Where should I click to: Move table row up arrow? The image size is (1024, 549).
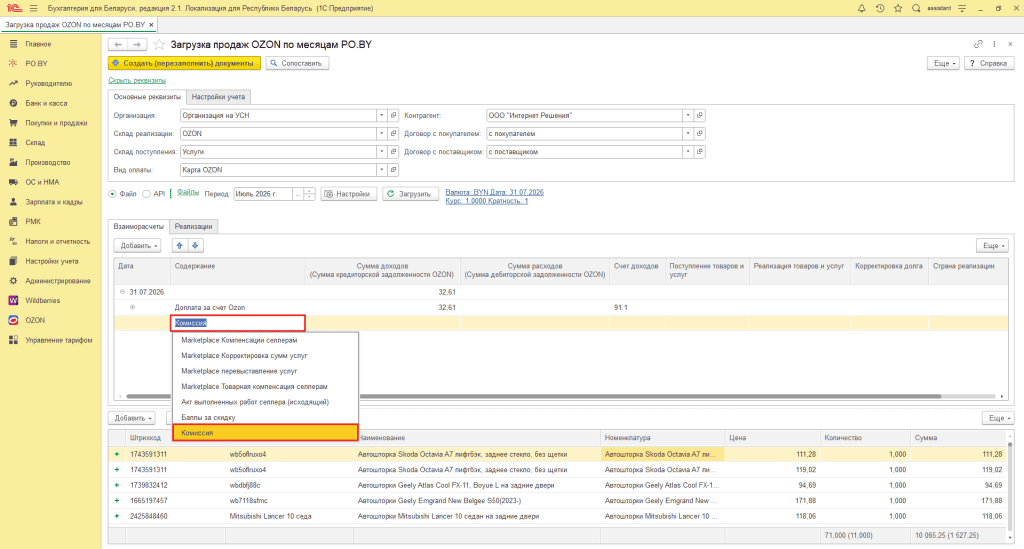180,245
